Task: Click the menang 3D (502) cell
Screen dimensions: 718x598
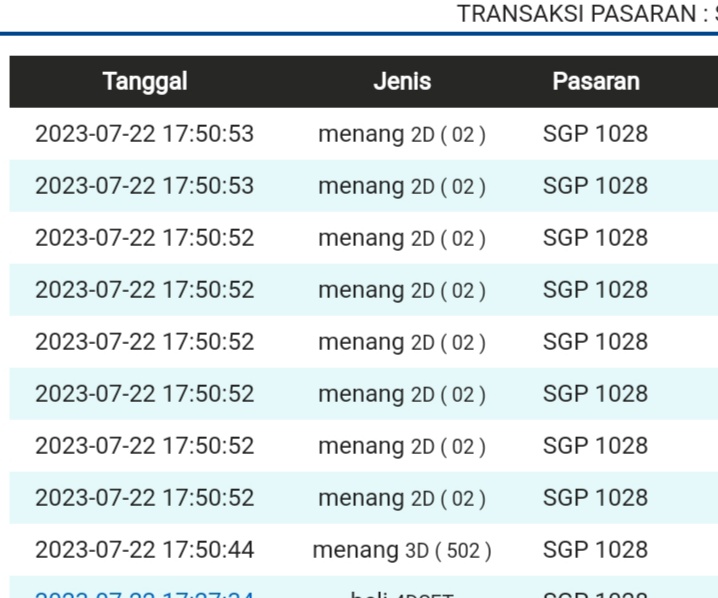Action: click(402, 550)
